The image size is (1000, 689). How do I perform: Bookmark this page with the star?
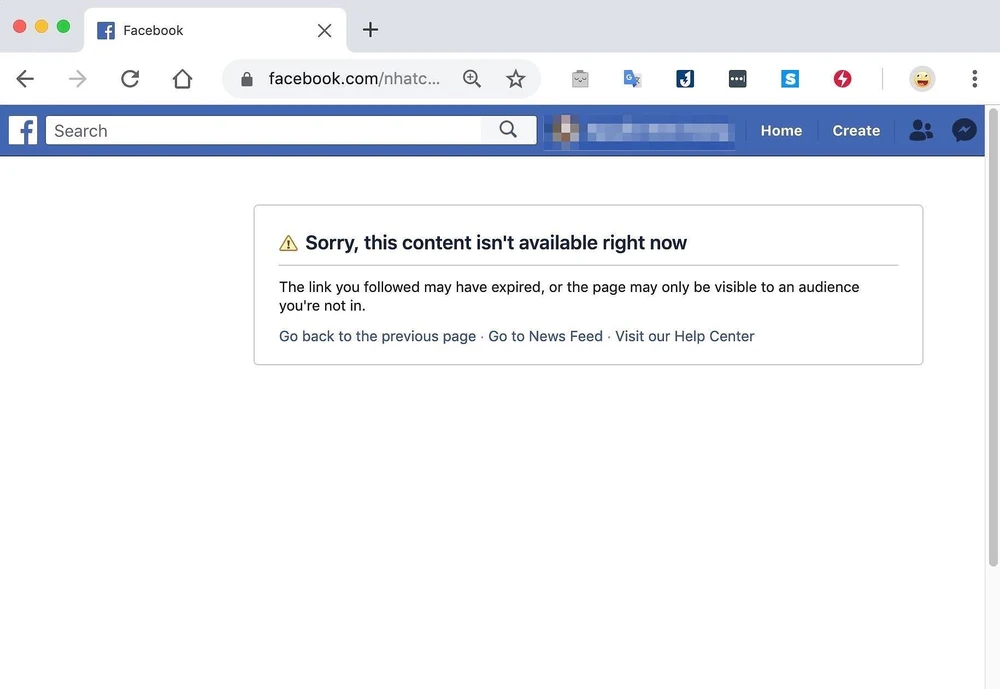[515, 79]
